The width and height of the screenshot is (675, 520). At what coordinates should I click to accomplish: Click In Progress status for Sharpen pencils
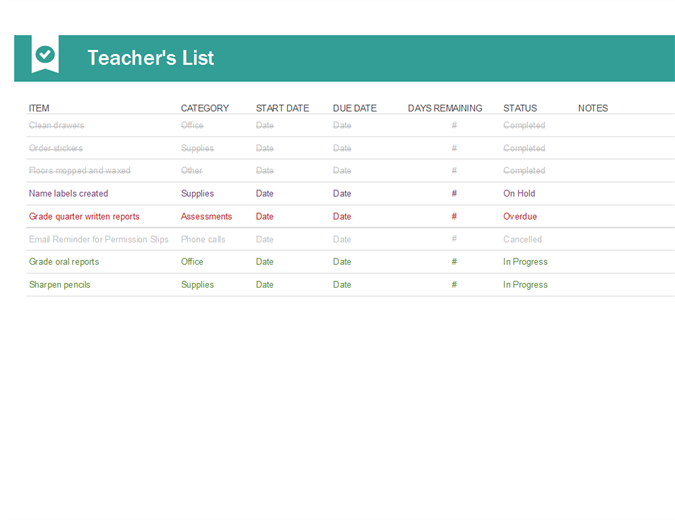(x=525, y=285)
